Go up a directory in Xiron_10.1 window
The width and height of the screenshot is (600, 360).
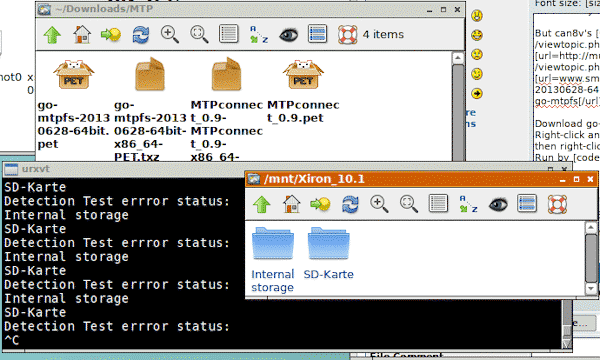pos(262,204)
